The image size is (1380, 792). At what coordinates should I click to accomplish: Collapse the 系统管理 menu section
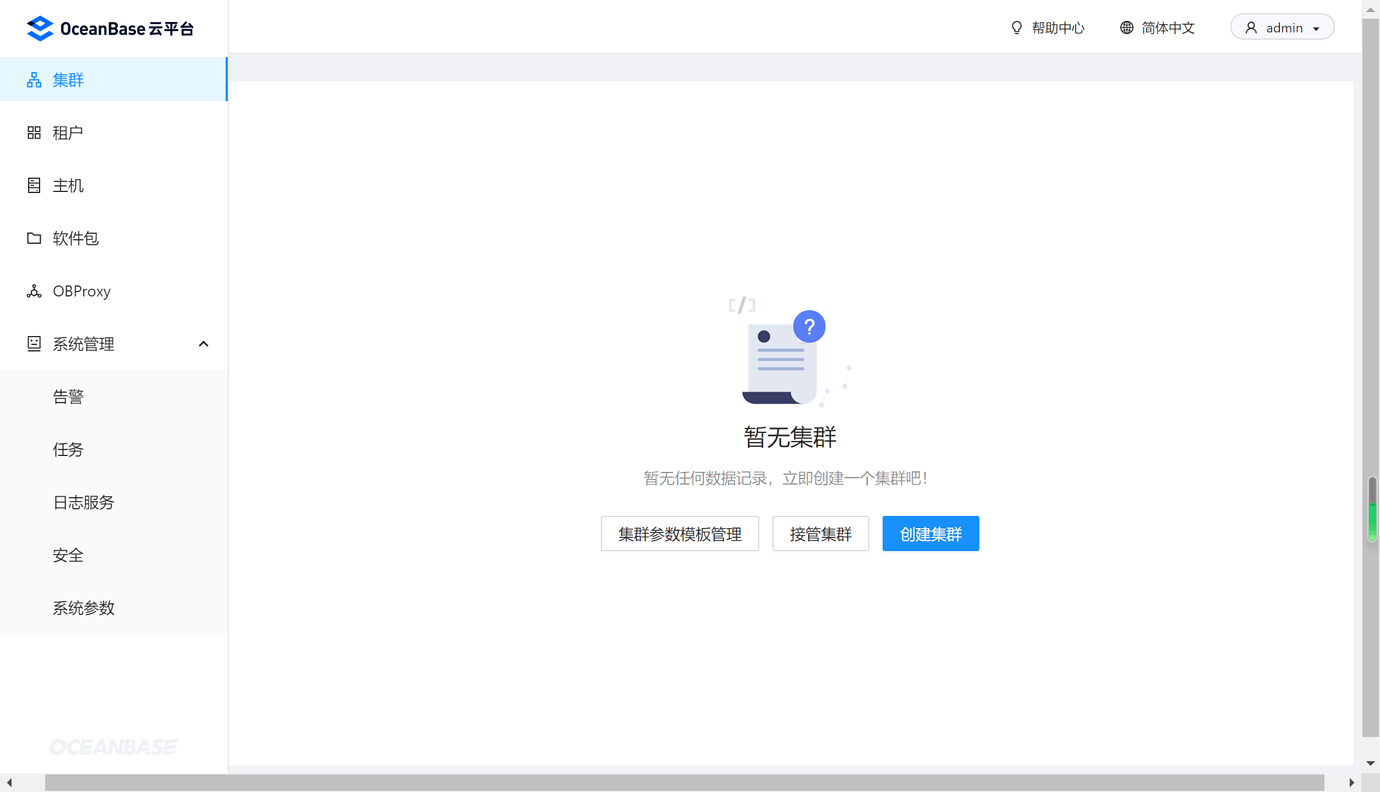[x=203, y=343]
